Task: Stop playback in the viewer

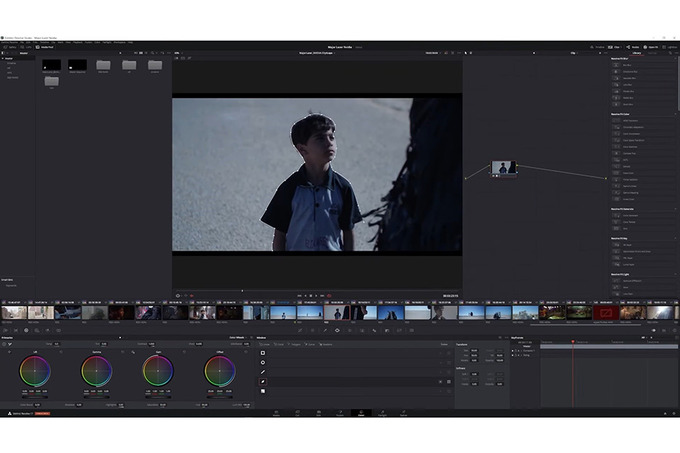Action: pos(311,296)
